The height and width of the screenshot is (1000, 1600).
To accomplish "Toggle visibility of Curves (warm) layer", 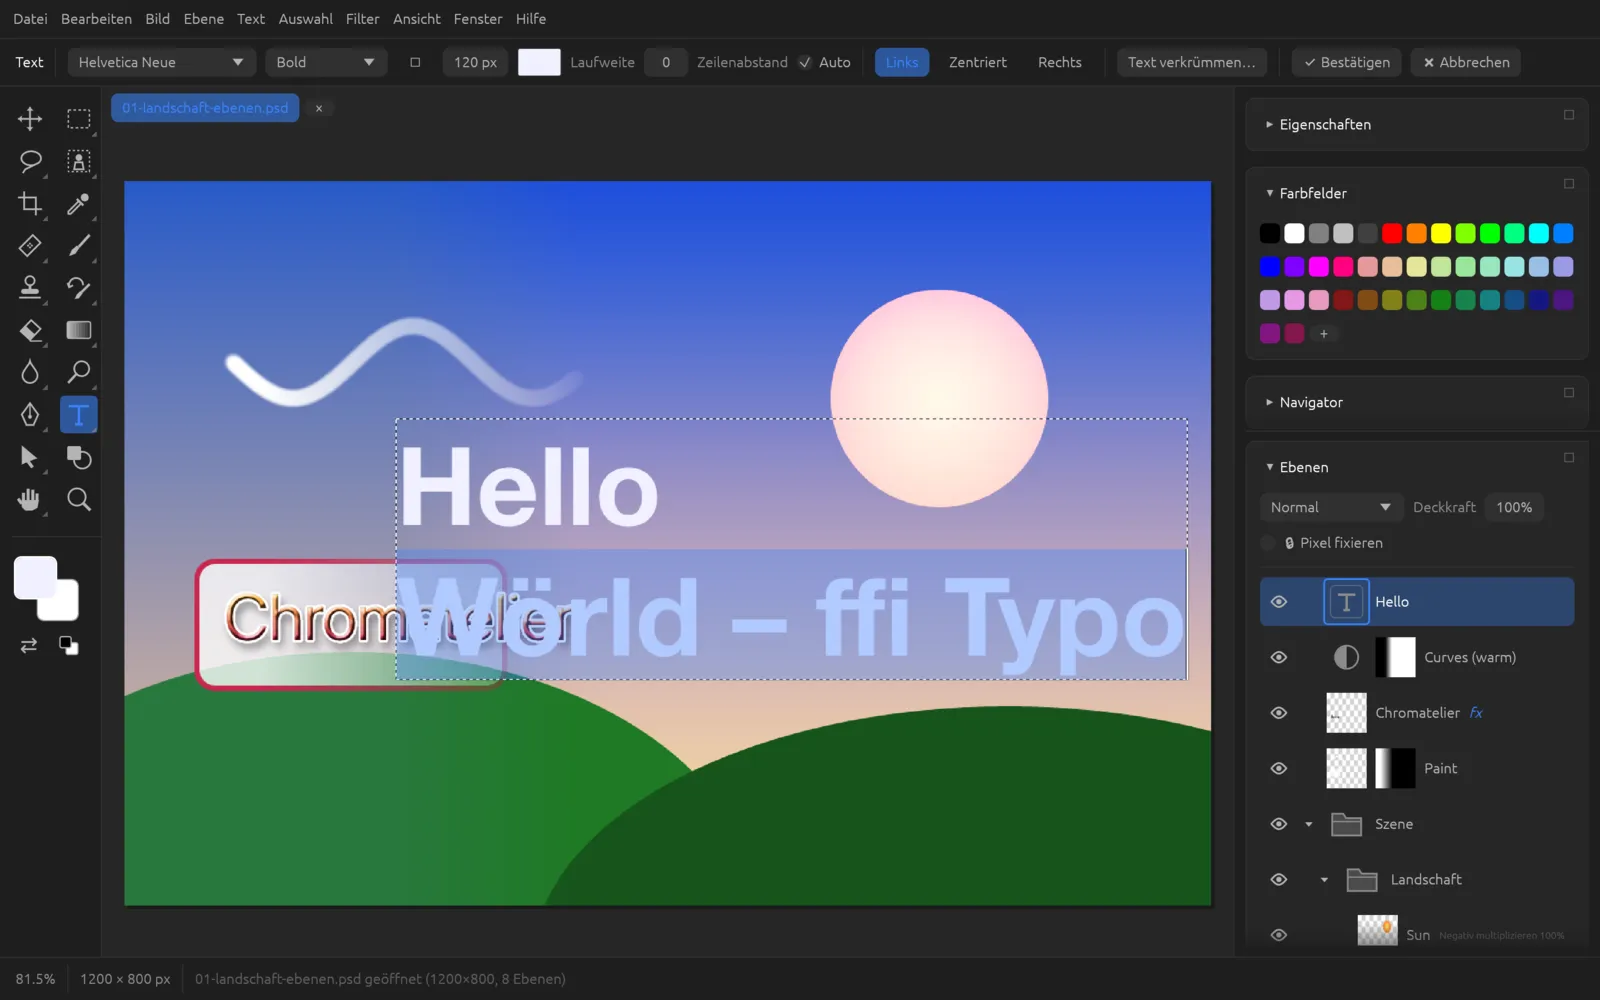I will tap(1279, 657).
